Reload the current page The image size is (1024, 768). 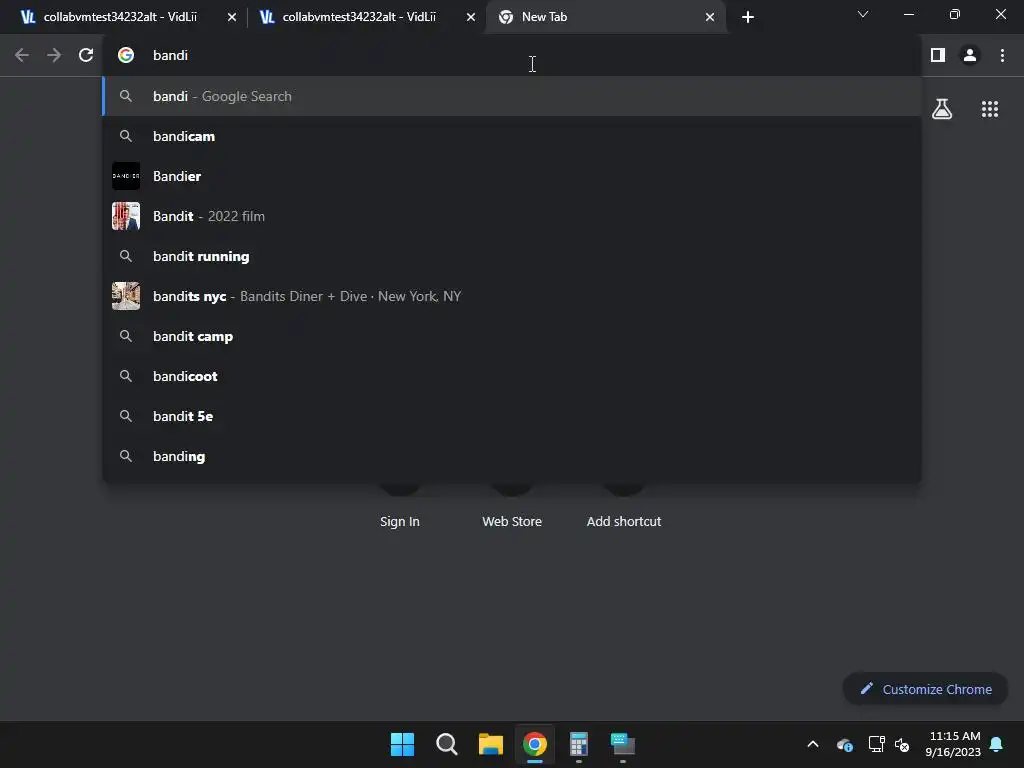click(x=86, y=55)
